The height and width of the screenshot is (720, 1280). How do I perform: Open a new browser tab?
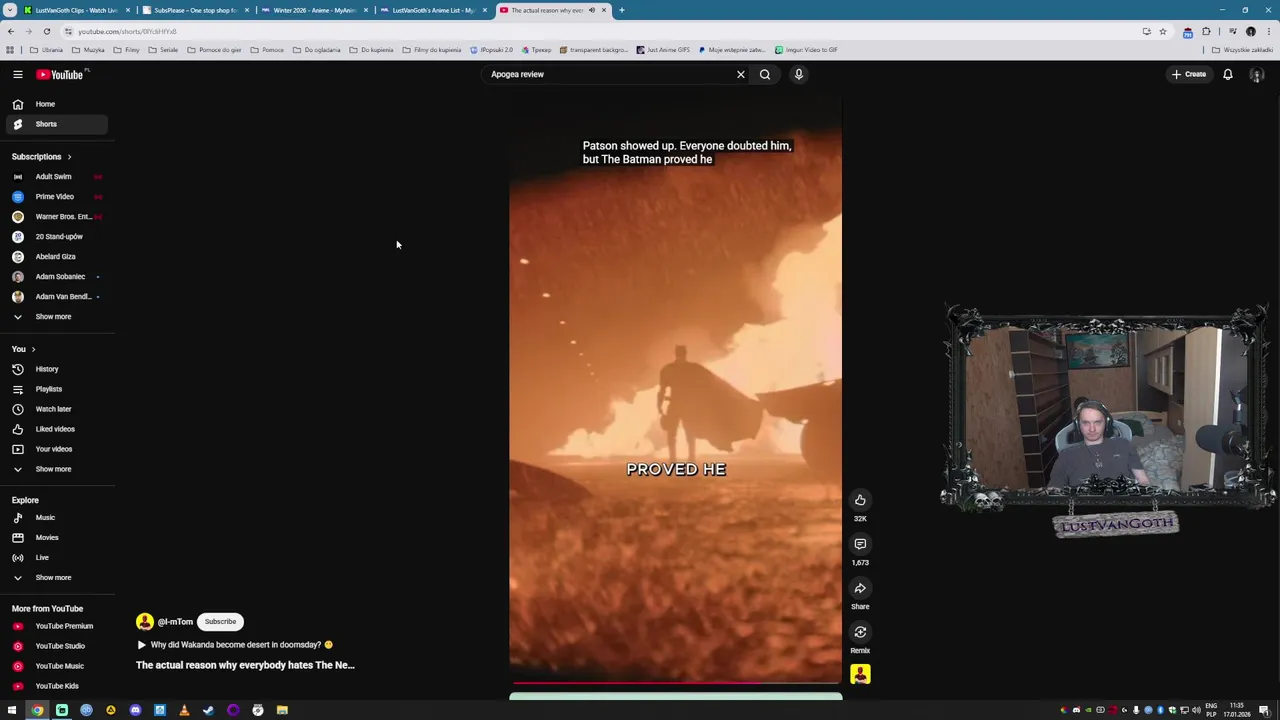pos(621,10)
